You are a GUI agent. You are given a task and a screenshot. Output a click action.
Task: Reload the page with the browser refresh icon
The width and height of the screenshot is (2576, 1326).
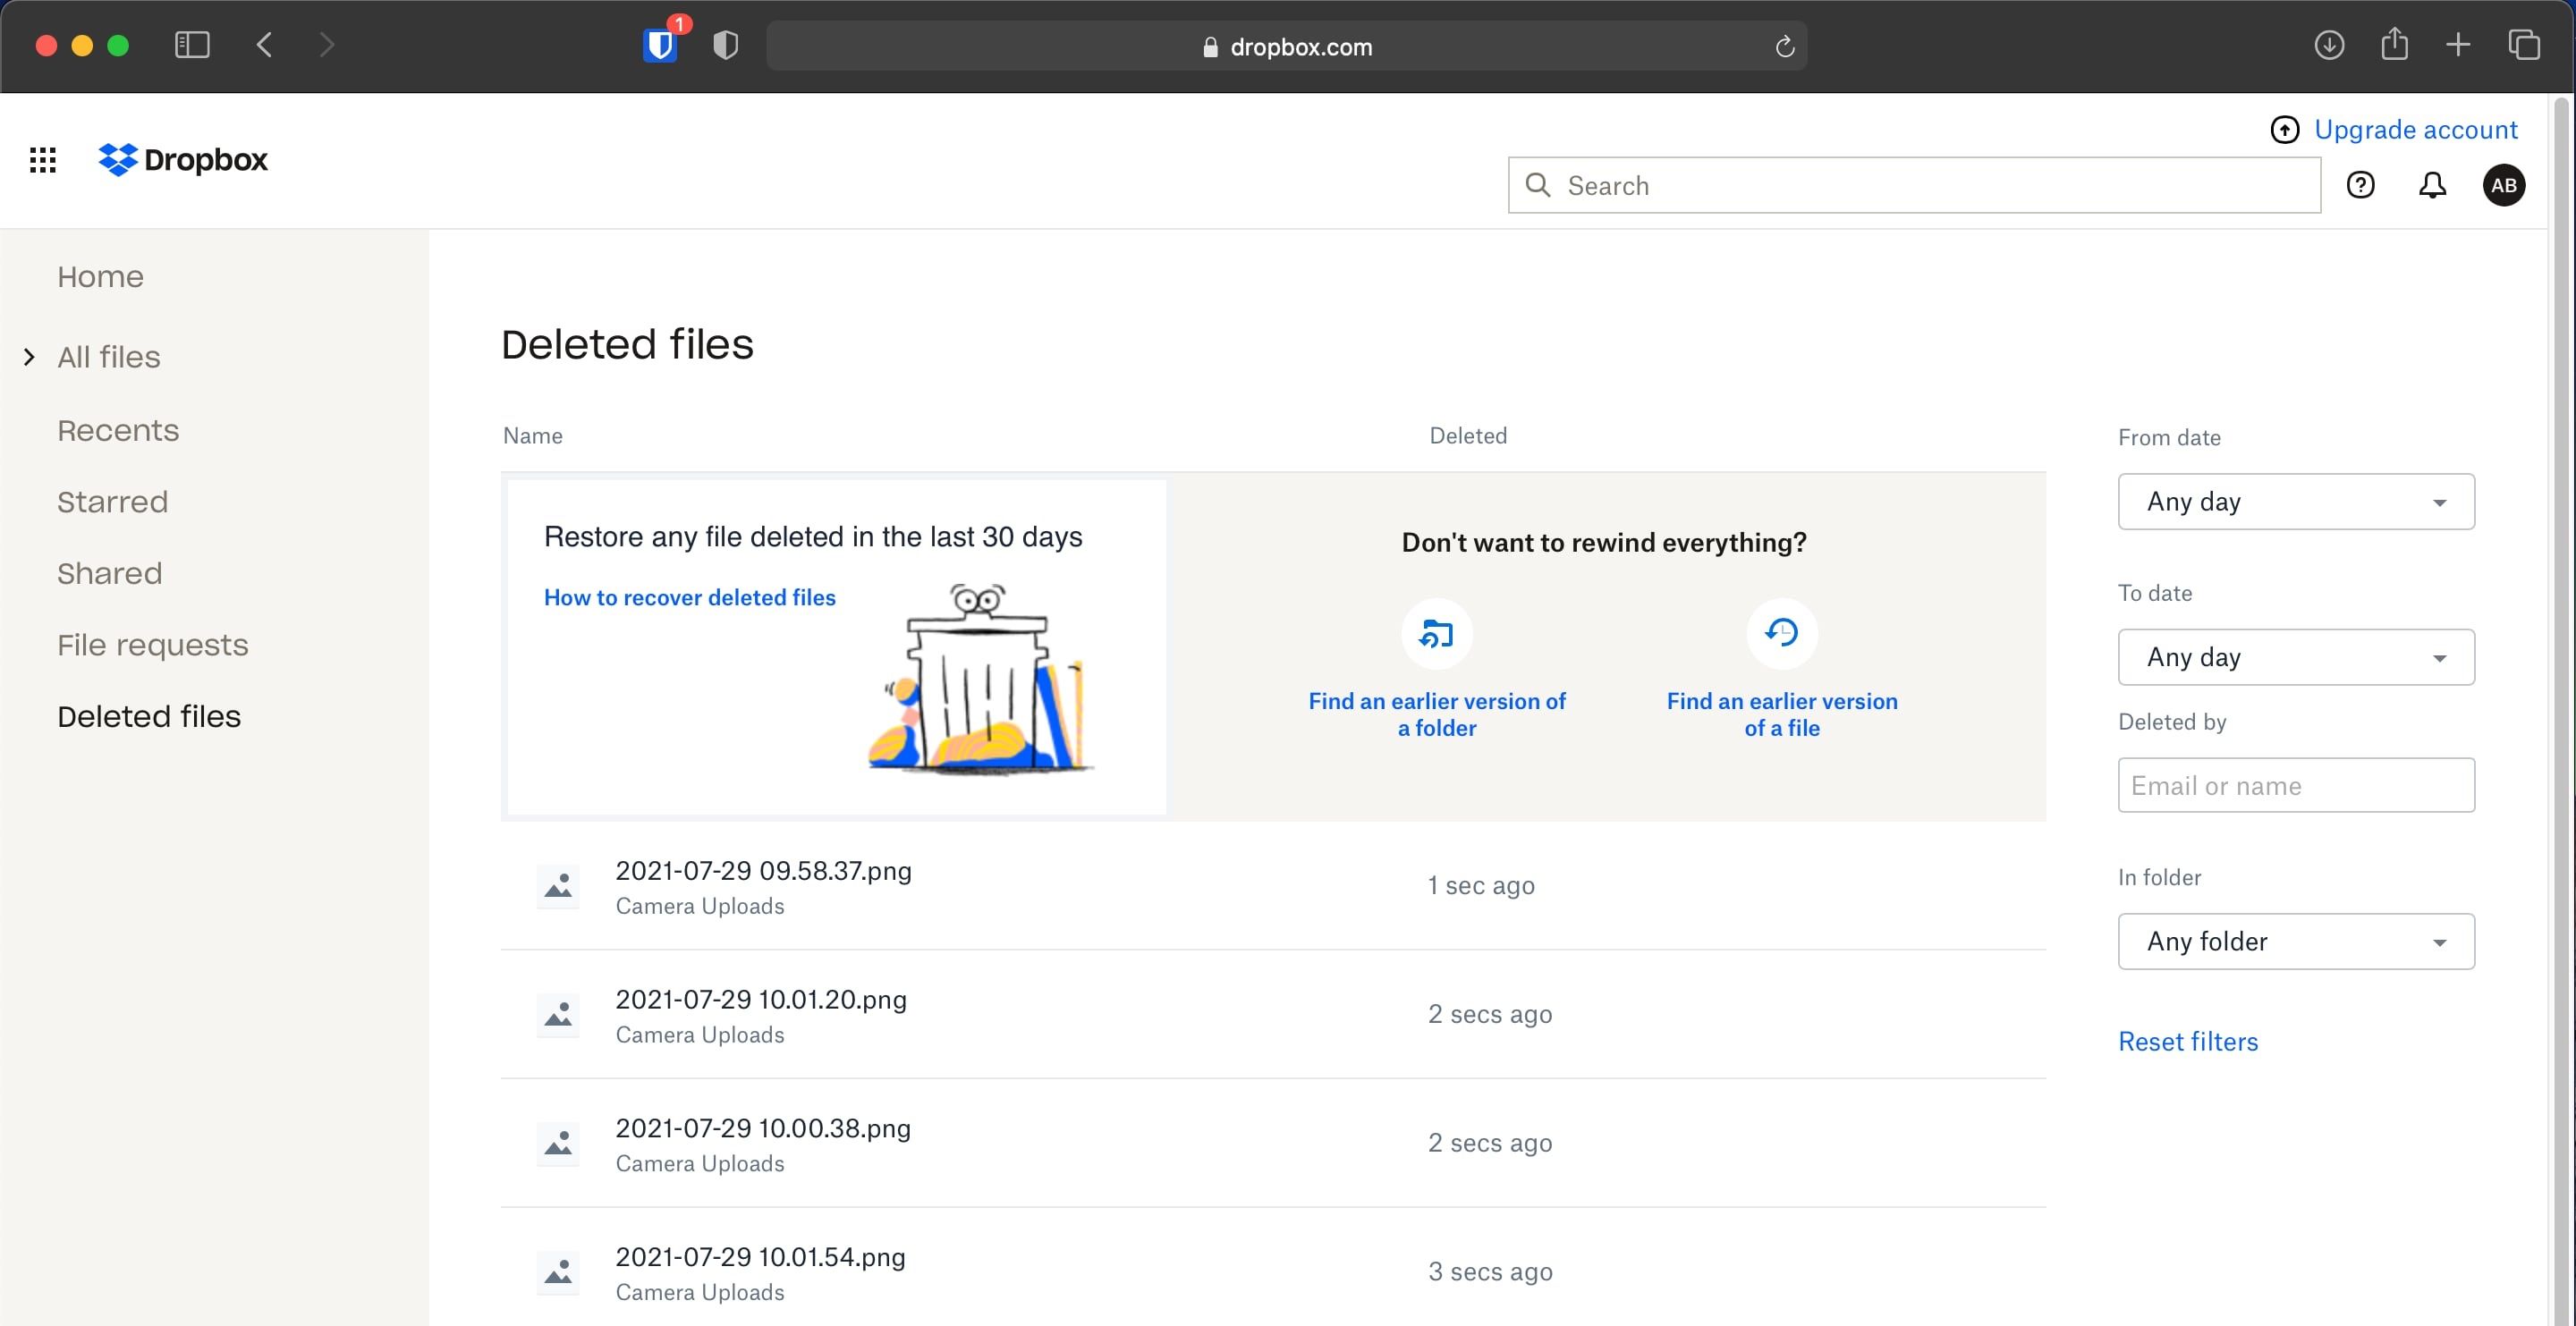click(1786, 46)
